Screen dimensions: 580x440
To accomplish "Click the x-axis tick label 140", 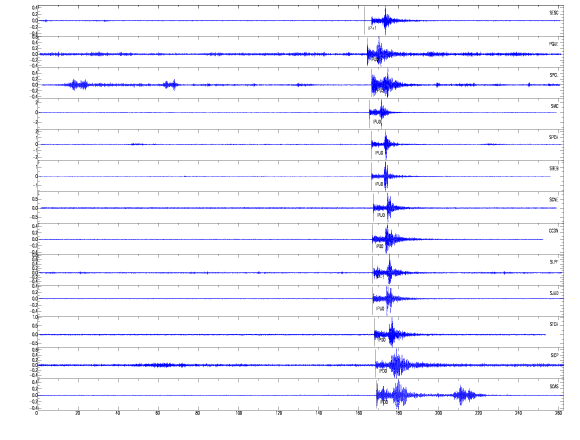I will point(318,413).
